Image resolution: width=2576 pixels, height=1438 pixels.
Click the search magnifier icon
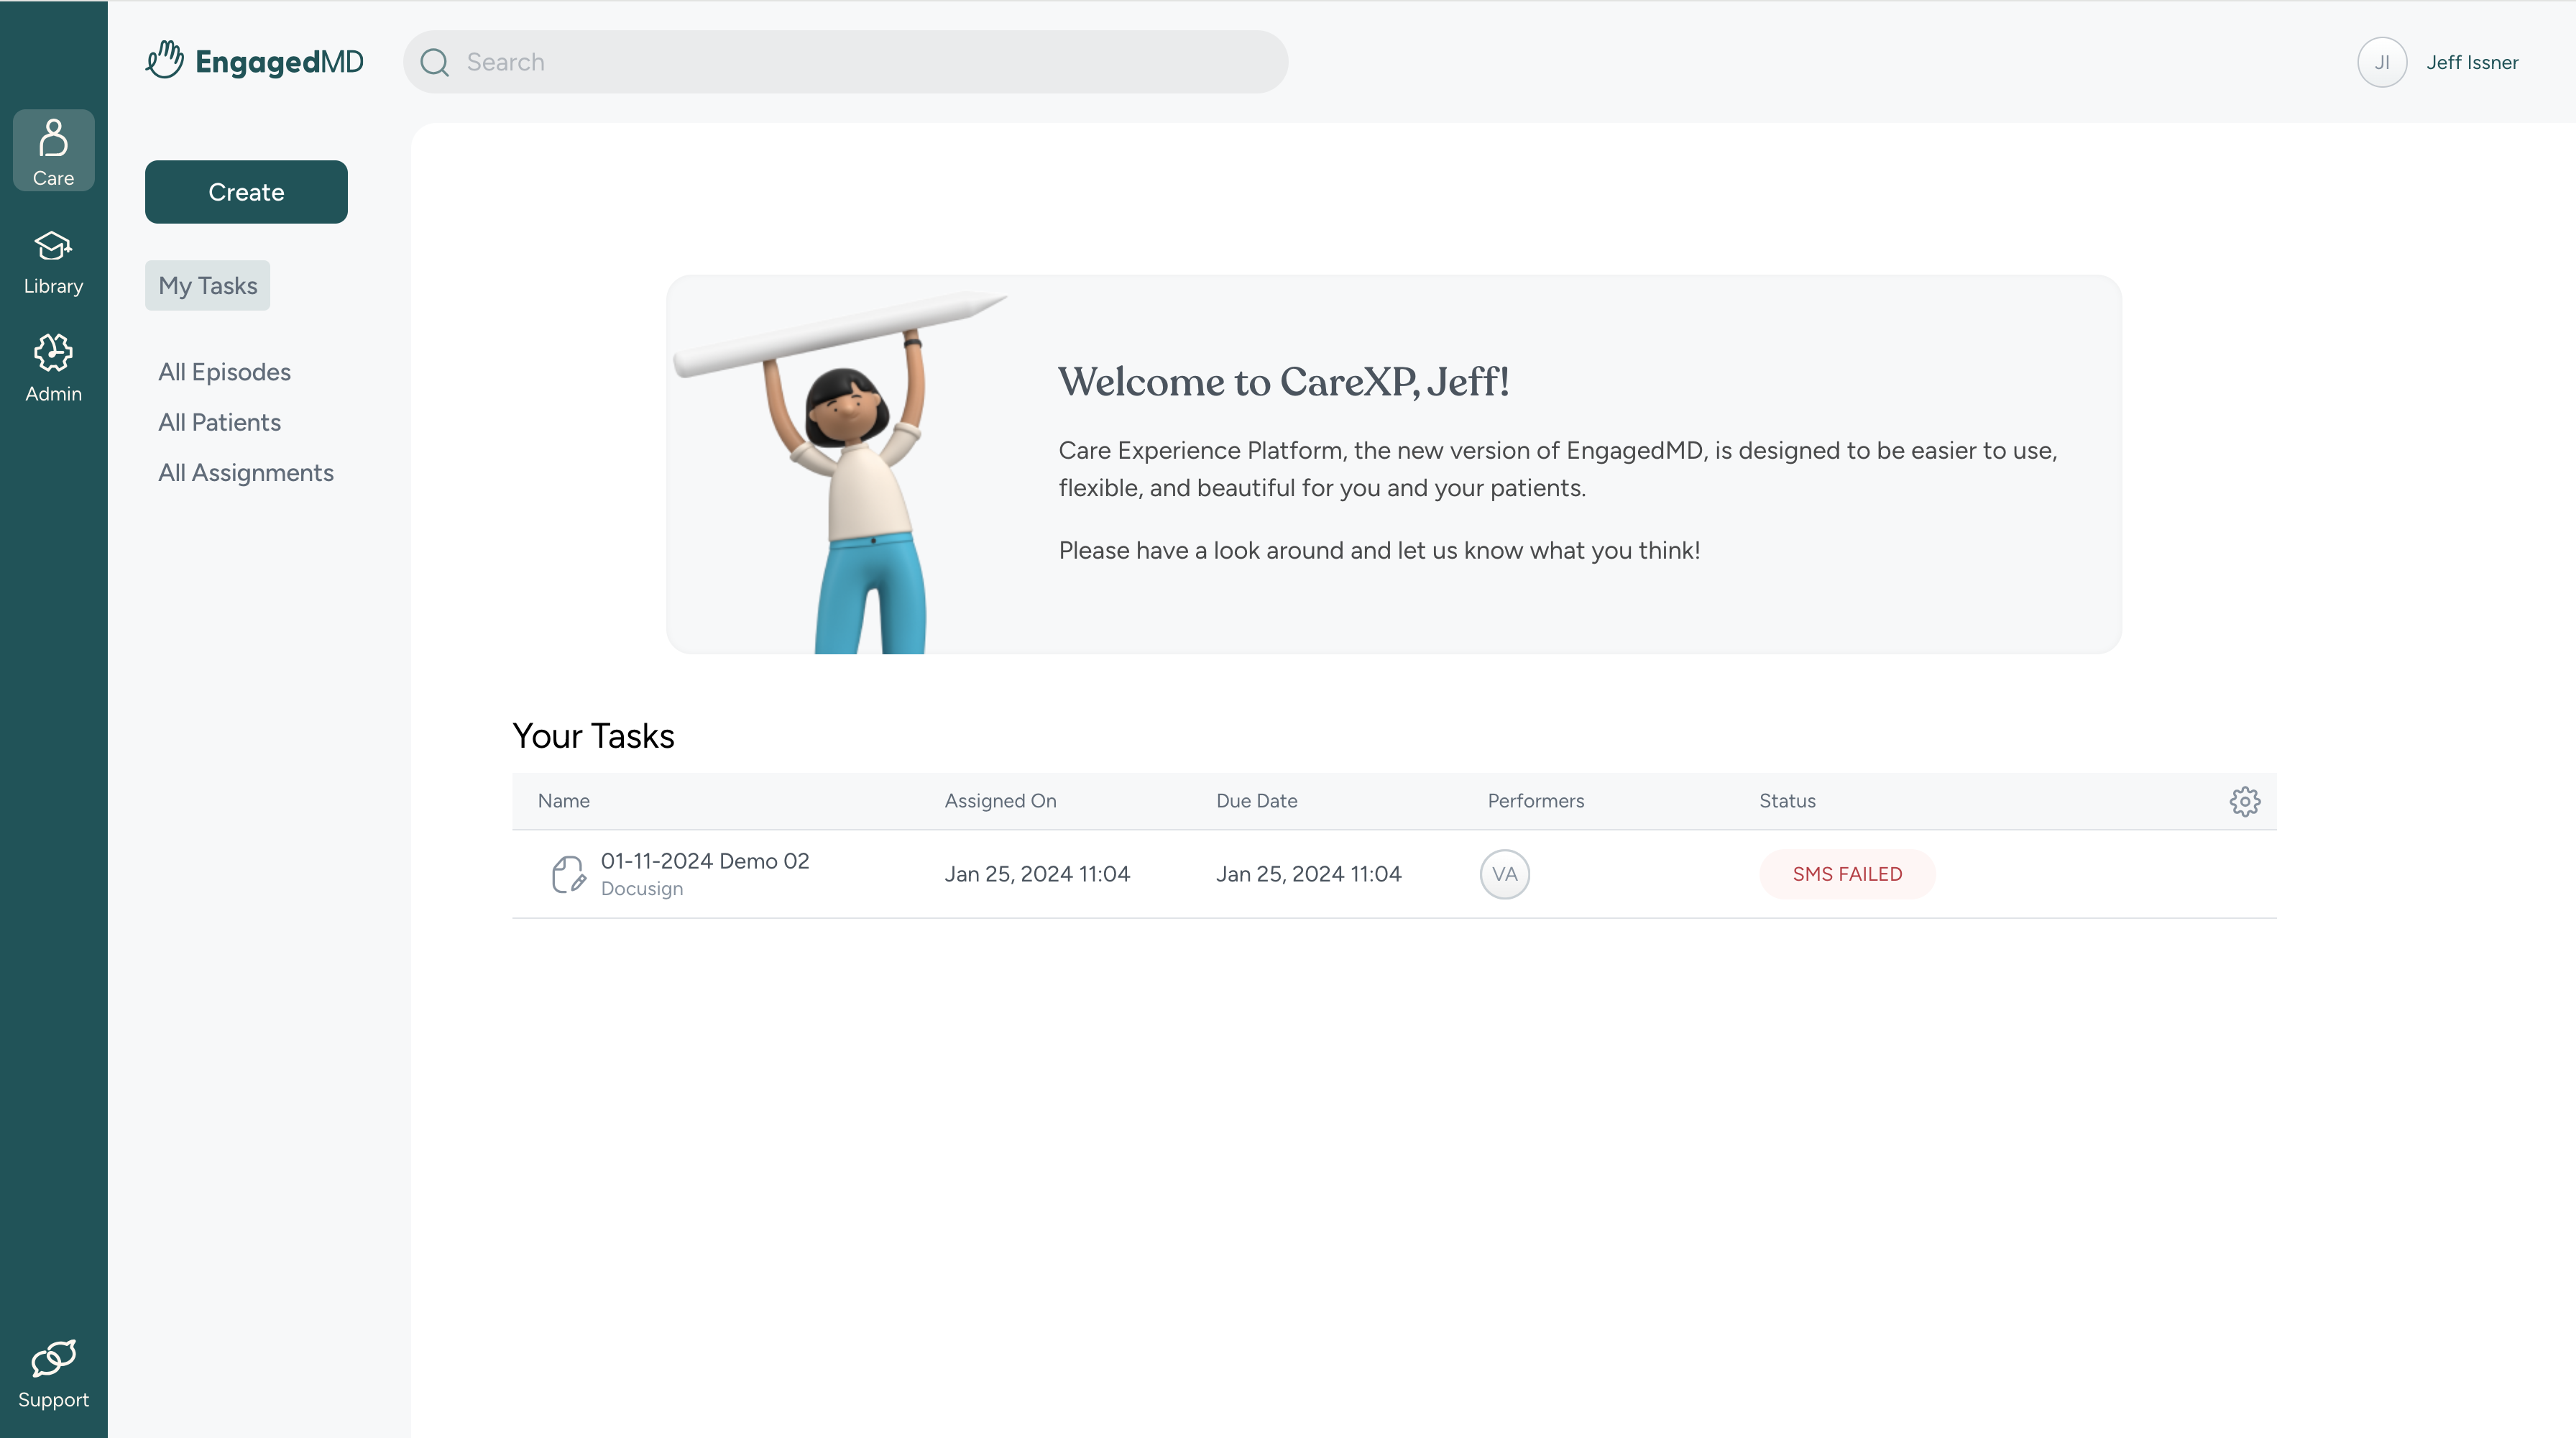point(435,62)
